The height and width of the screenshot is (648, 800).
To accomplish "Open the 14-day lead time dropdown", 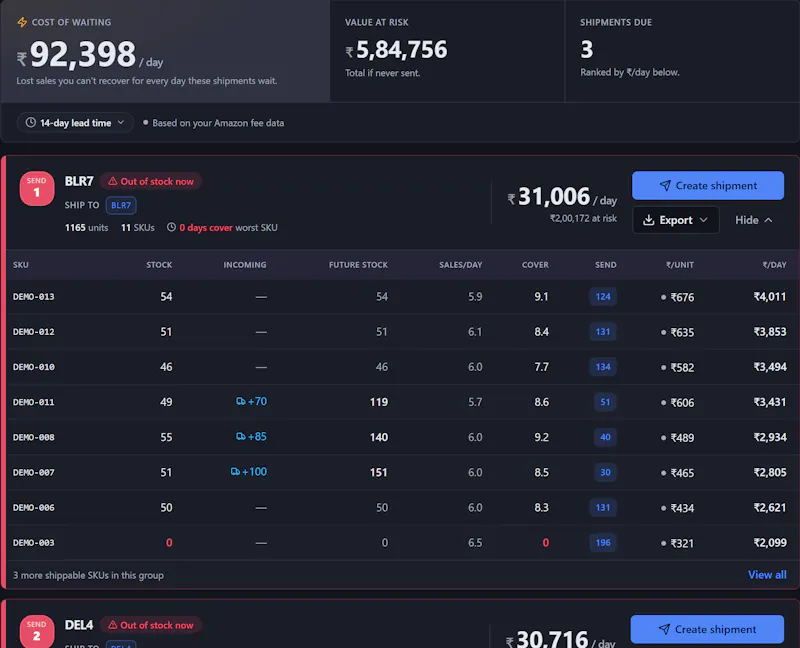I will [75, 122].
